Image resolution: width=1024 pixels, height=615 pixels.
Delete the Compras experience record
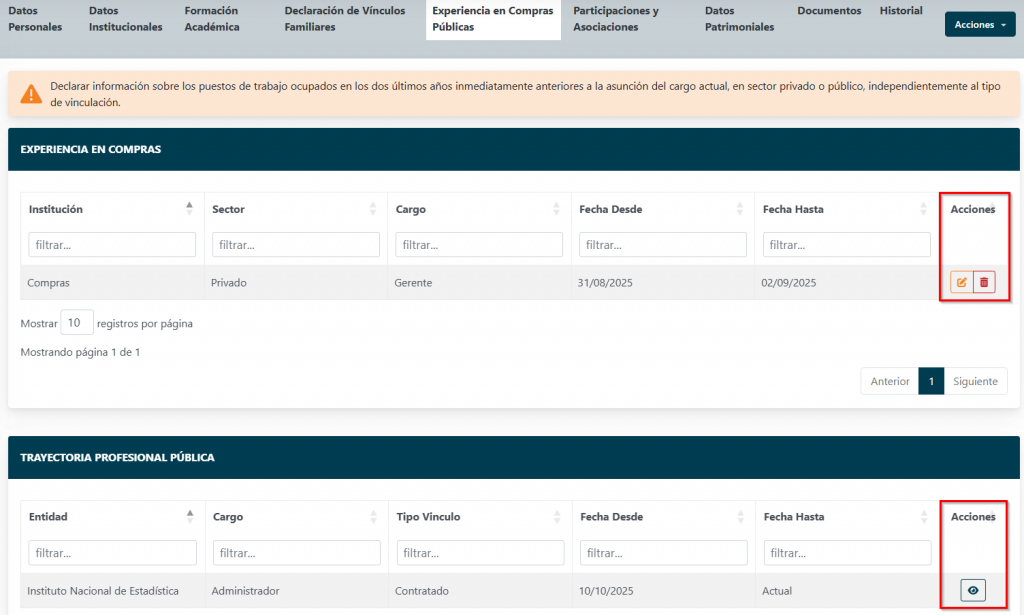[x=984, y=283]
